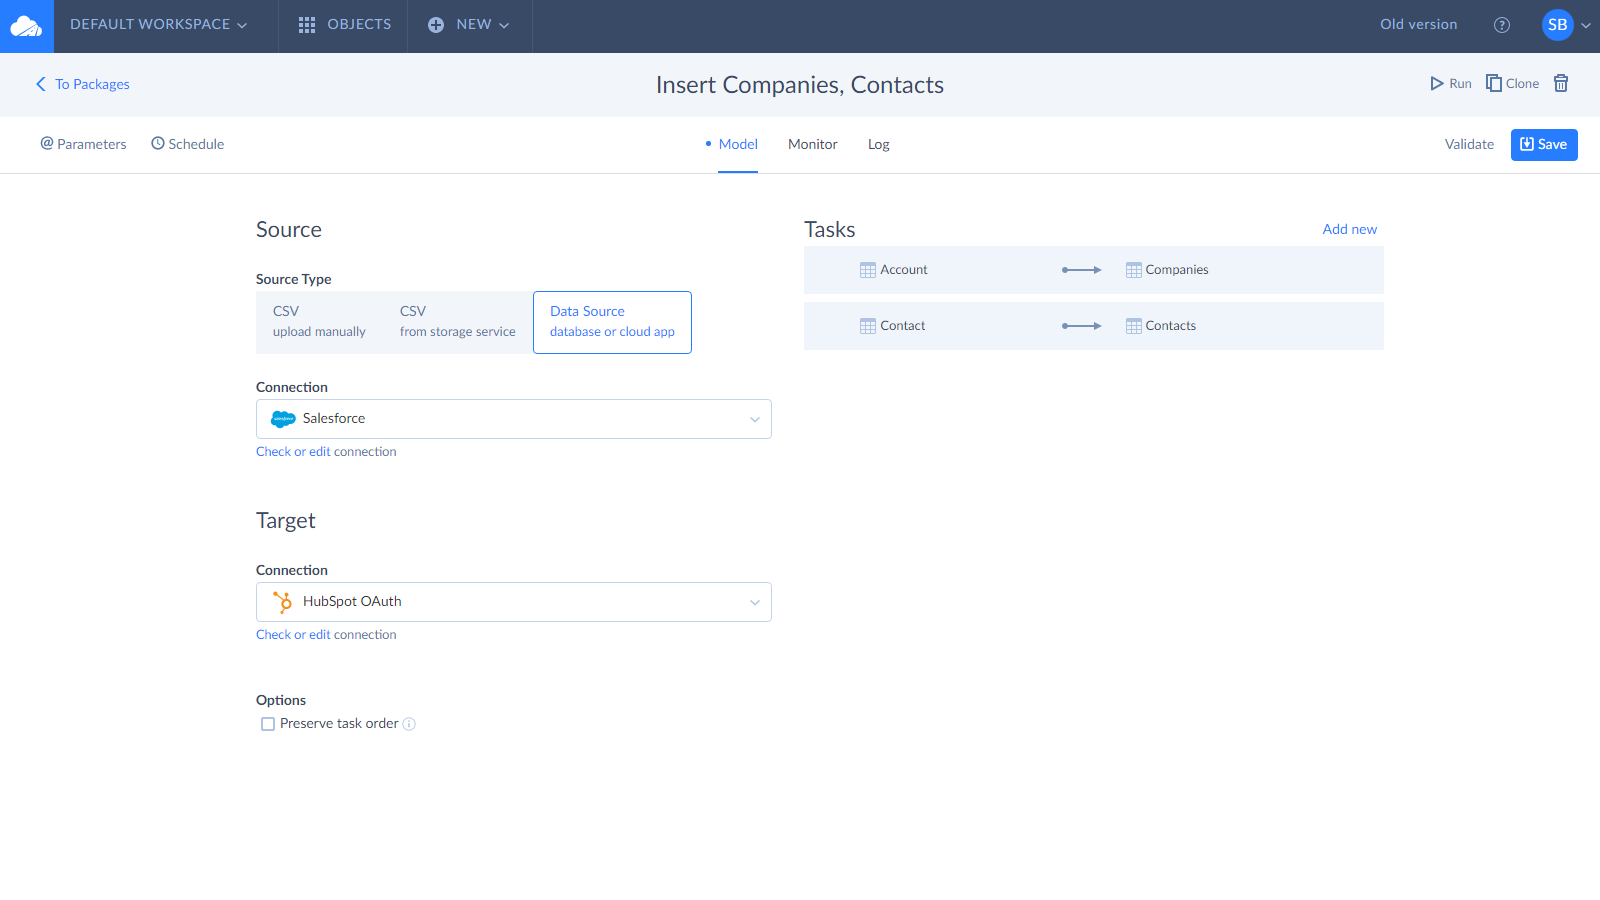Click the Account table icon
The image size is (1600, 900).
pyautogui.click(x=868, y=270)
